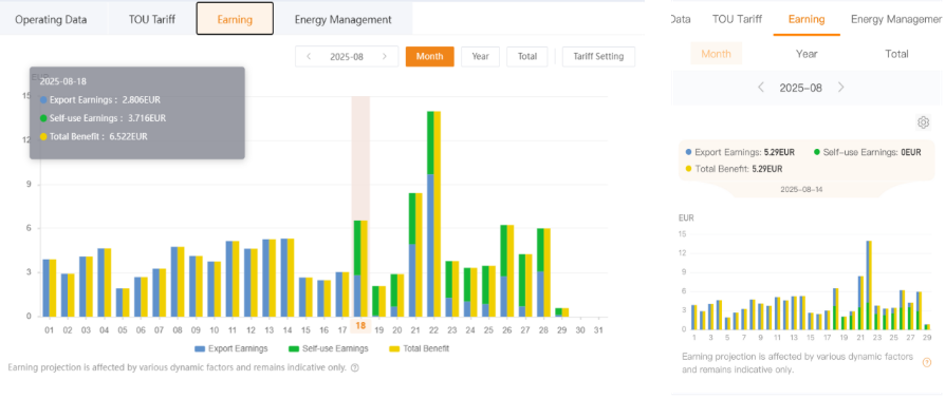Open the tariff settings gear icon

click(923, 122)
